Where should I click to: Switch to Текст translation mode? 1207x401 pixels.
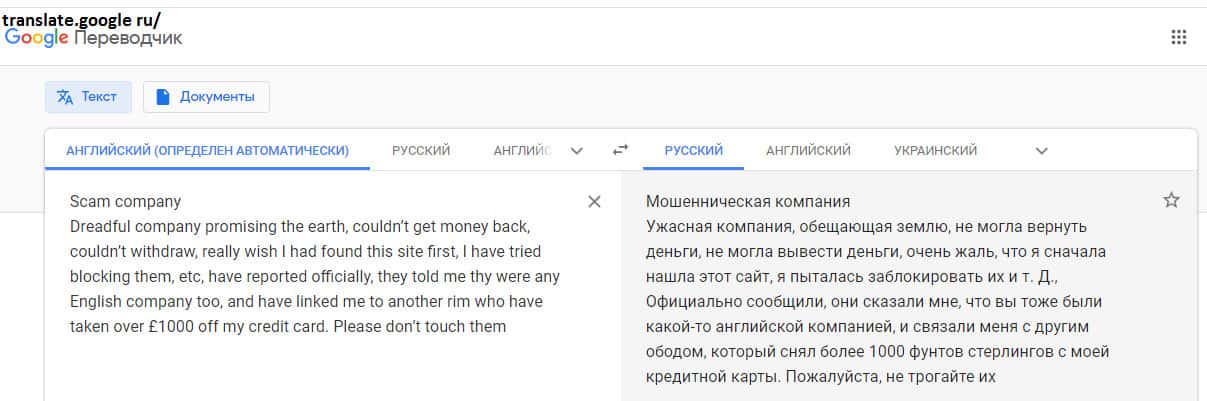click(x=87, y=97)
